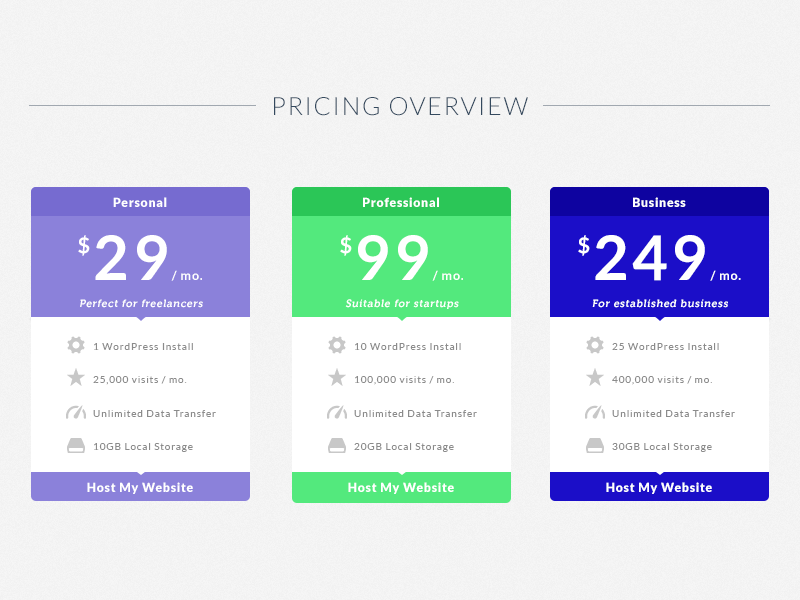Viewport: 800px width, 600px height.
Task: Click the storage drive icon in Personal plan
Action: coord(76,446)
